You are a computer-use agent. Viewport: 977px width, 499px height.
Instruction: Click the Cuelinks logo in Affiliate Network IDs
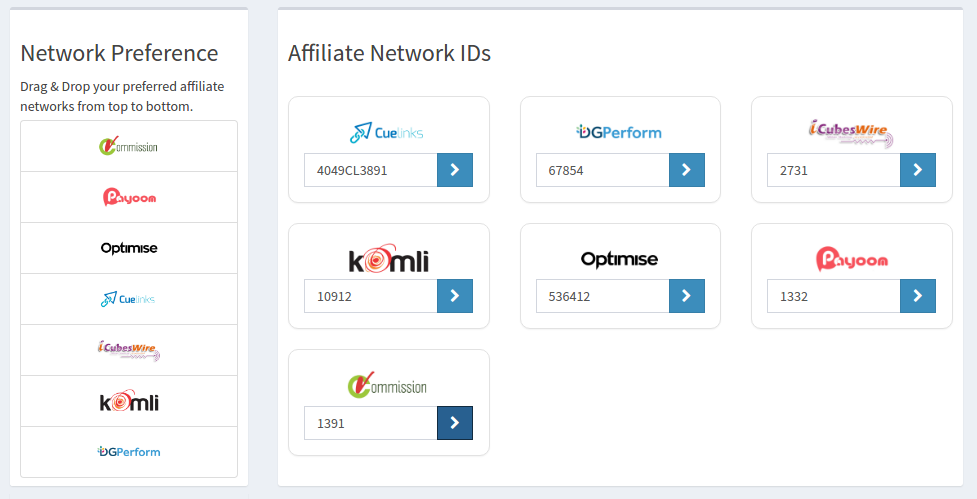[x=387, y=133]
